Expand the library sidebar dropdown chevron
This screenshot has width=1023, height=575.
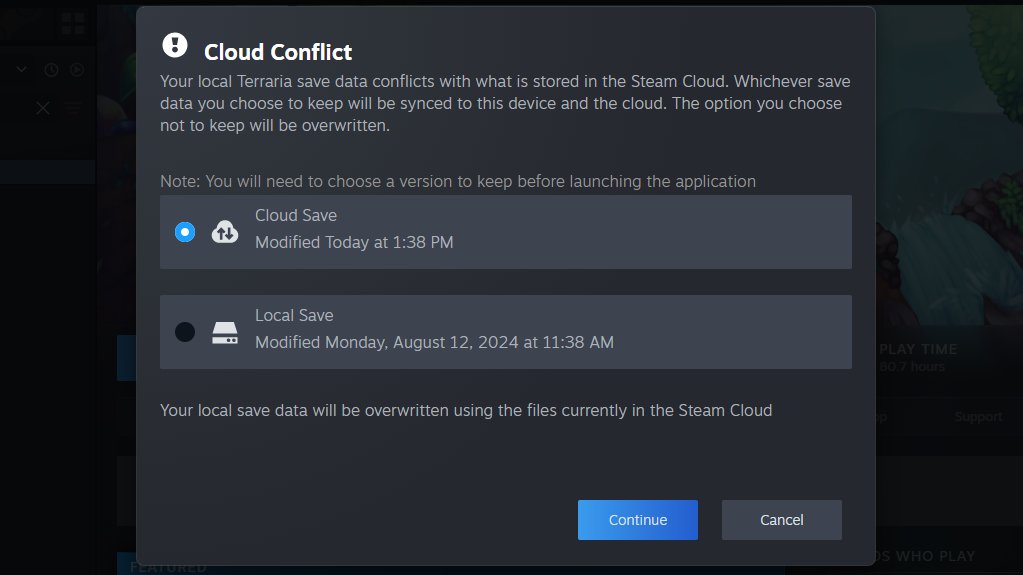click(23, 70)
